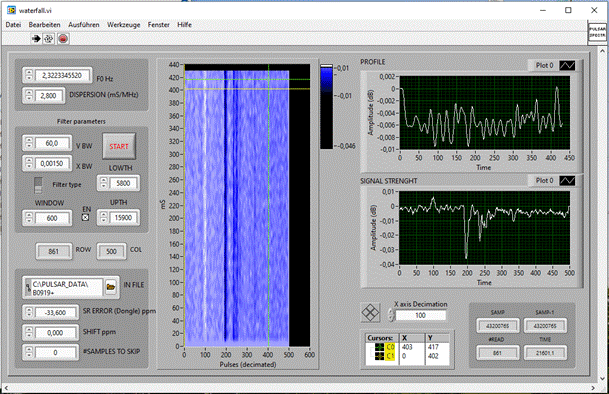Screen dimensions: 609x394
Task: Click the DISPERSION stepper arrows
Action: click(29, 95)
